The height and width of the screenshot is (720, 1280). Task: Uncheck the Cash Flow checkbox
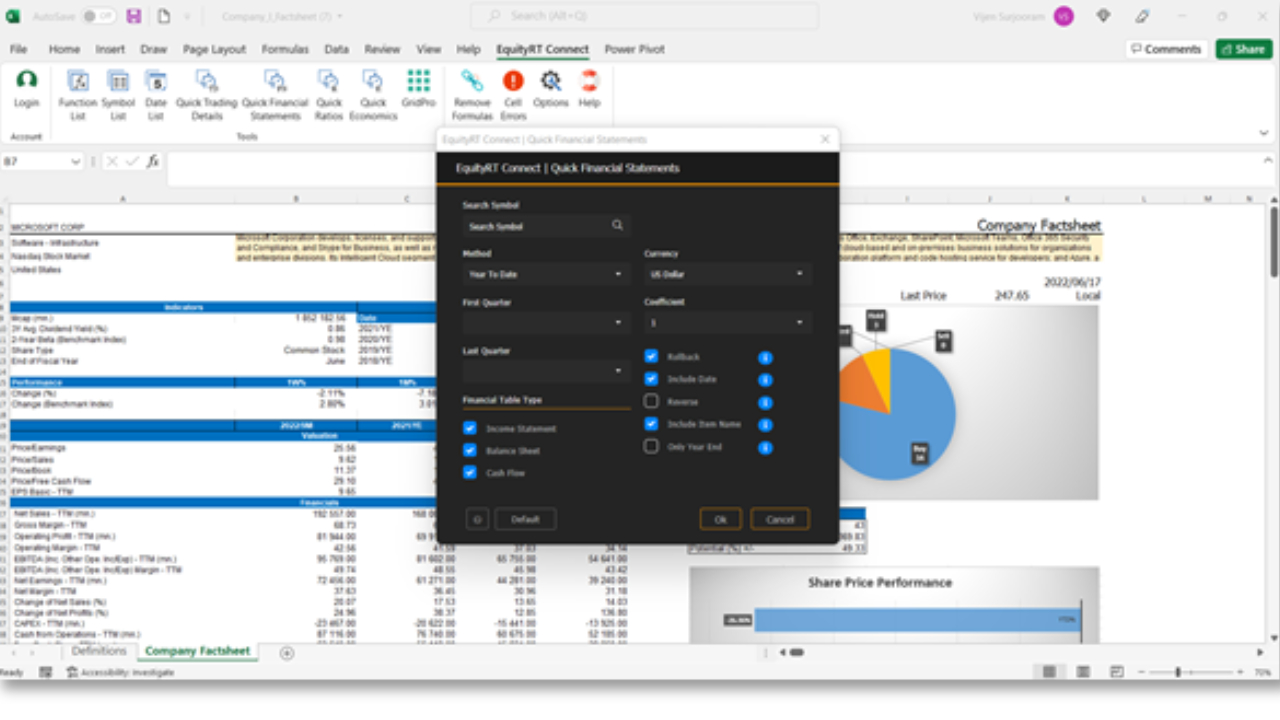click(x=470, y=472)
